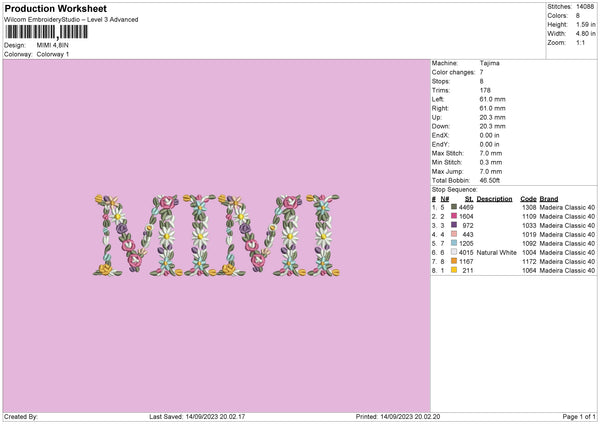Screen dimensions: 600x424
Task: Click the orange swatch for code 1172
Action: coord(454,261)
